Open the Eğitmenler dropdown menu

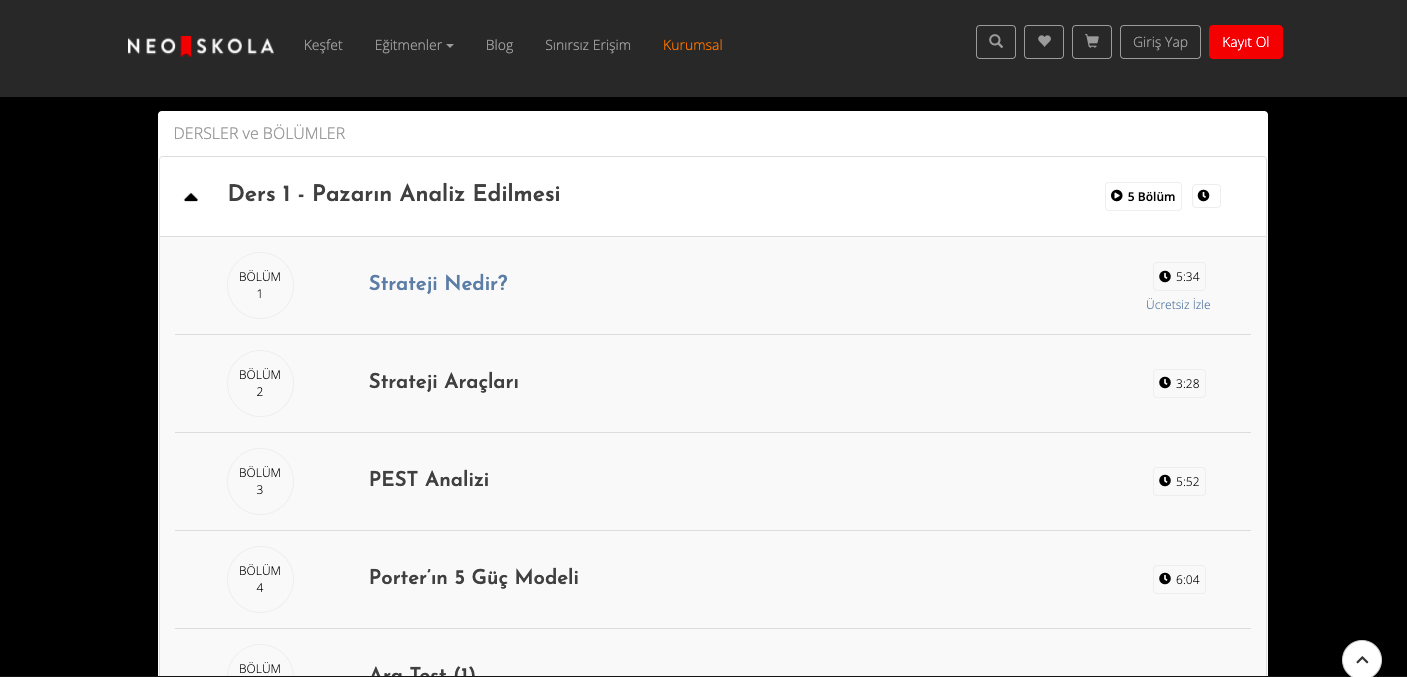pos(414,45)
